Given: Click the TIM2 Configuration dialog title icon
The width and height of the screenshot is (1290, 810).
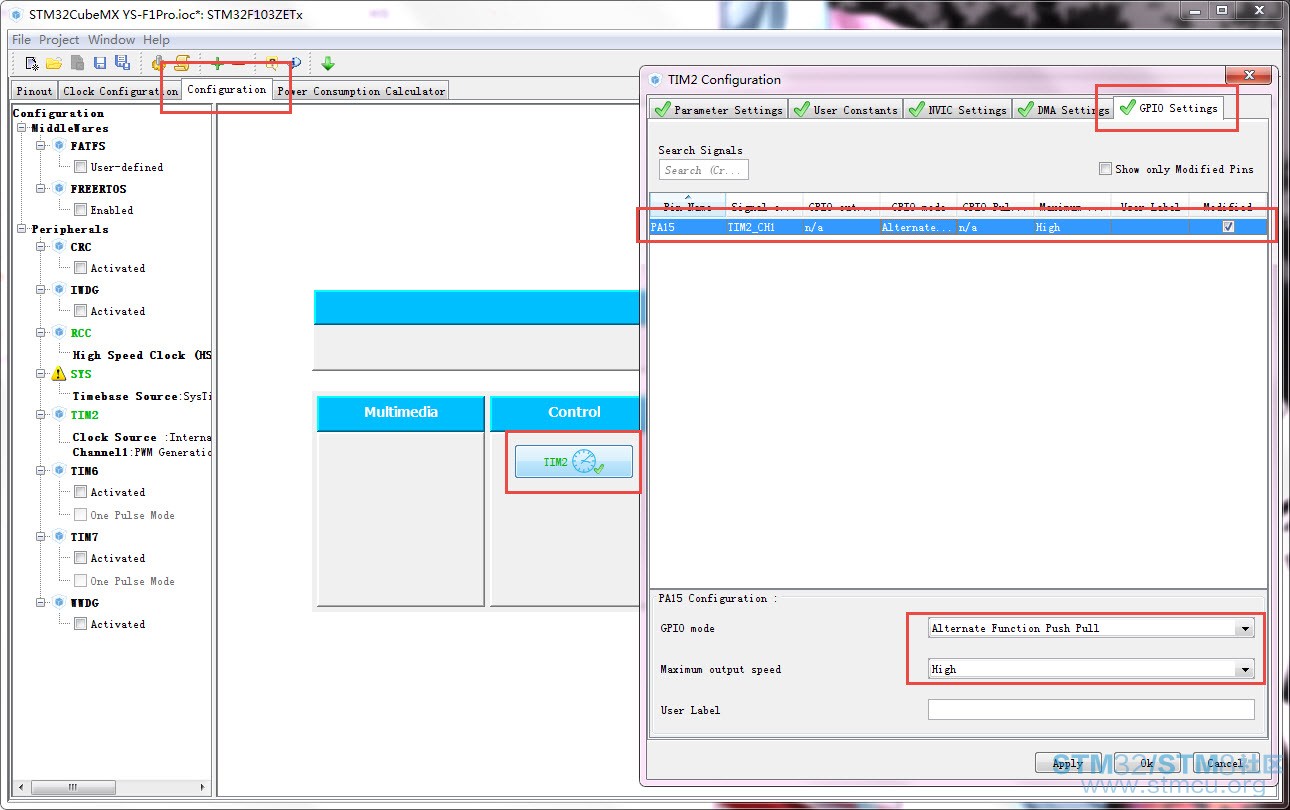Looking at the screenshot, I should coord(655,80).
